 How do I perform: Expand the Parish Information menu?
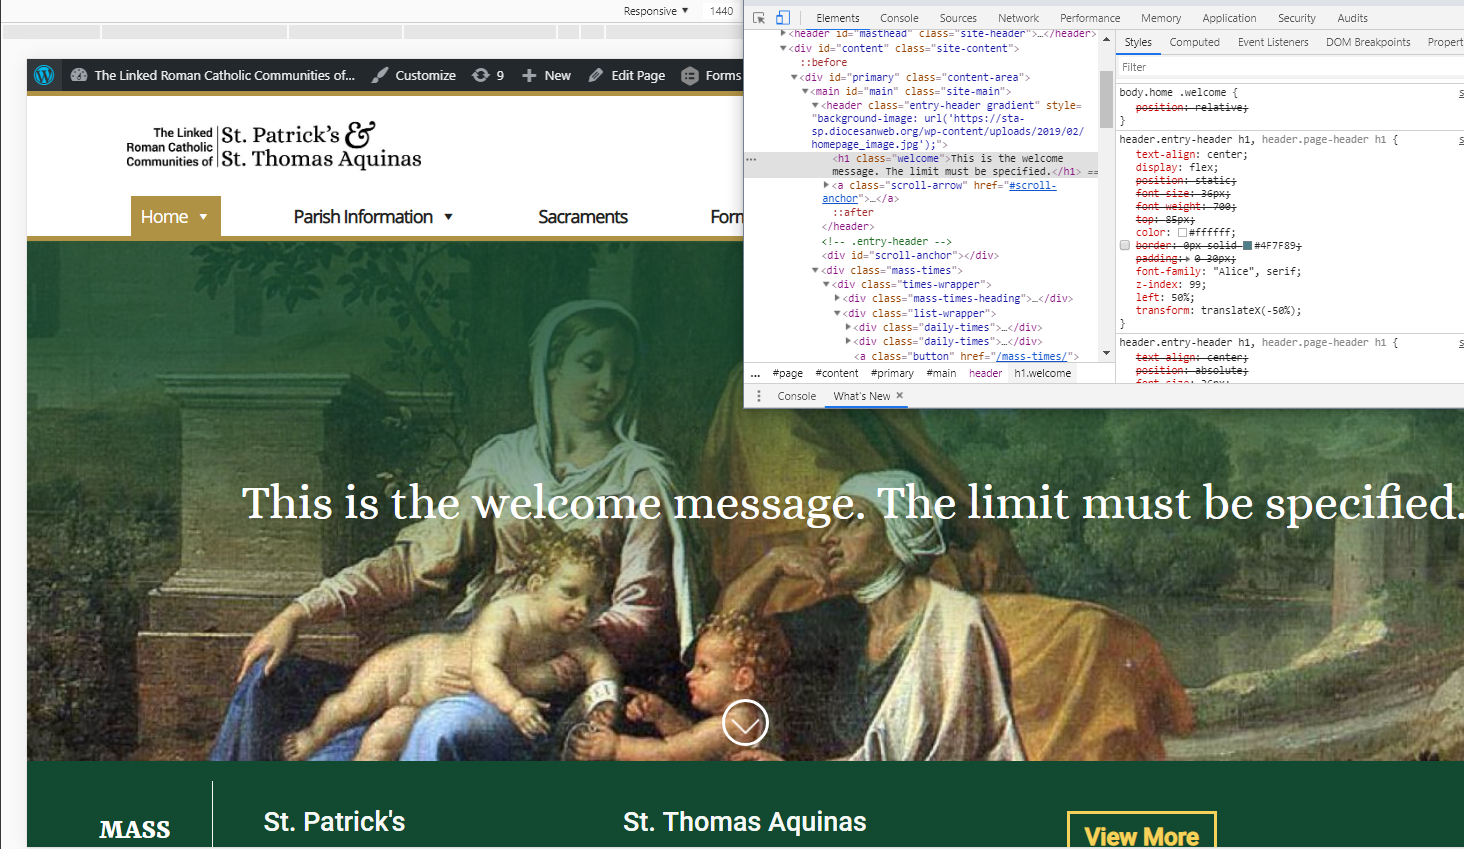(372, 217)
